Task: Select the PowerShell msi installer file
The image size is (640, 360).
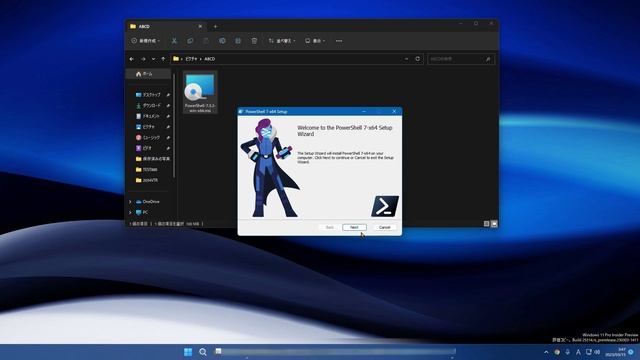Action: pos(200,93)
